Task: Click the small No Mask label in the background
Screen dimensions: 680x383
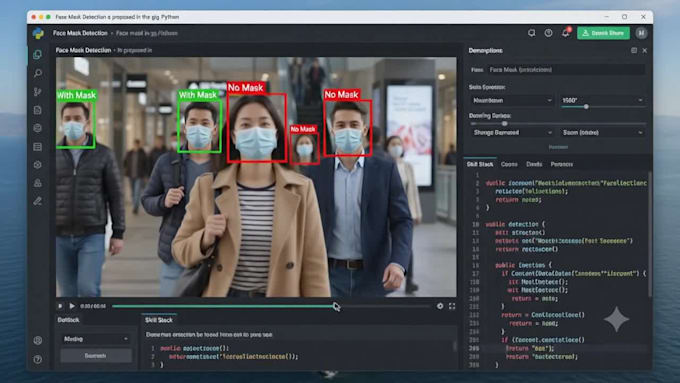Action: 303,129
